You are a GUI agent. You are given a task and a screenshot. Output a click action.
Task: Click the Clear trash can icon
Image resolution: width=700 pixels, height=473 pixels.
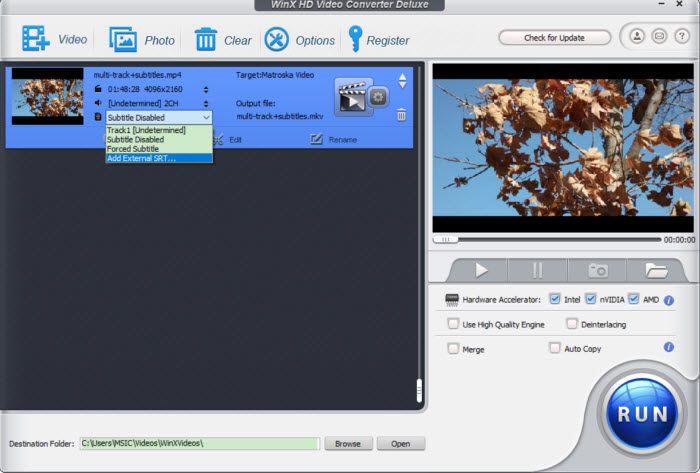coord(206,39)
